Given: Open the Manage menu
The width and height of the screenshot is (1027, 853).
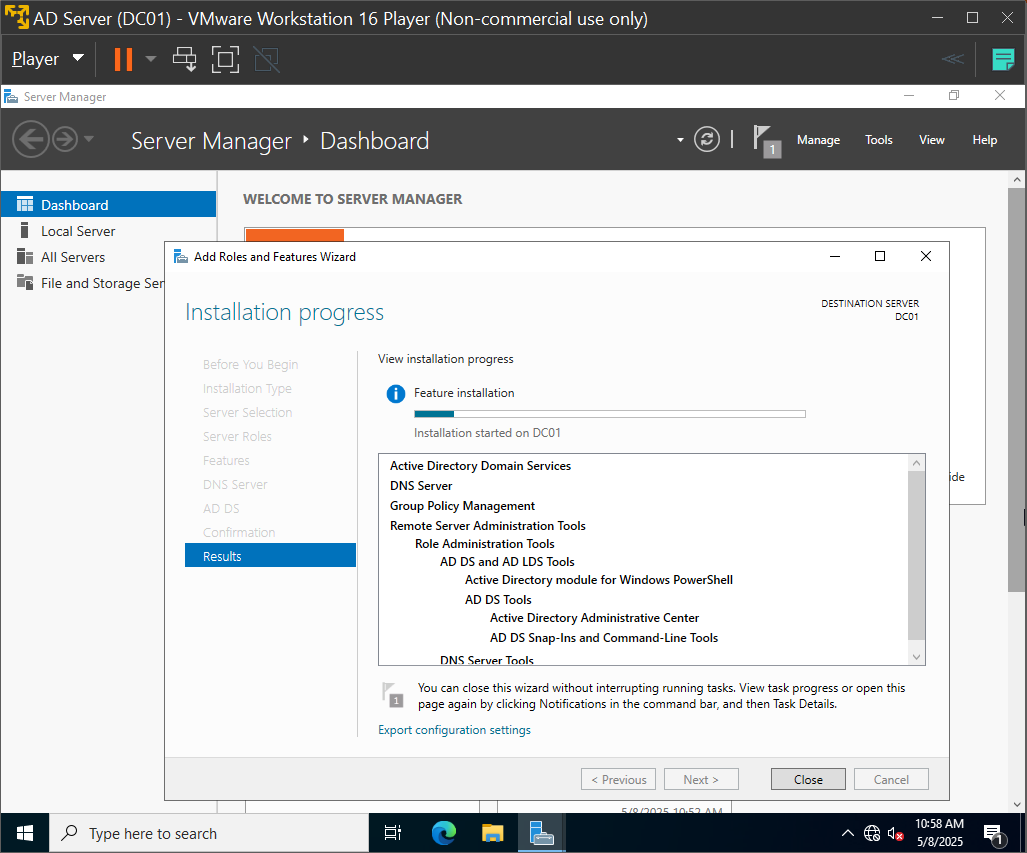Looking at the screenshot, I should [x=818, y=140].
